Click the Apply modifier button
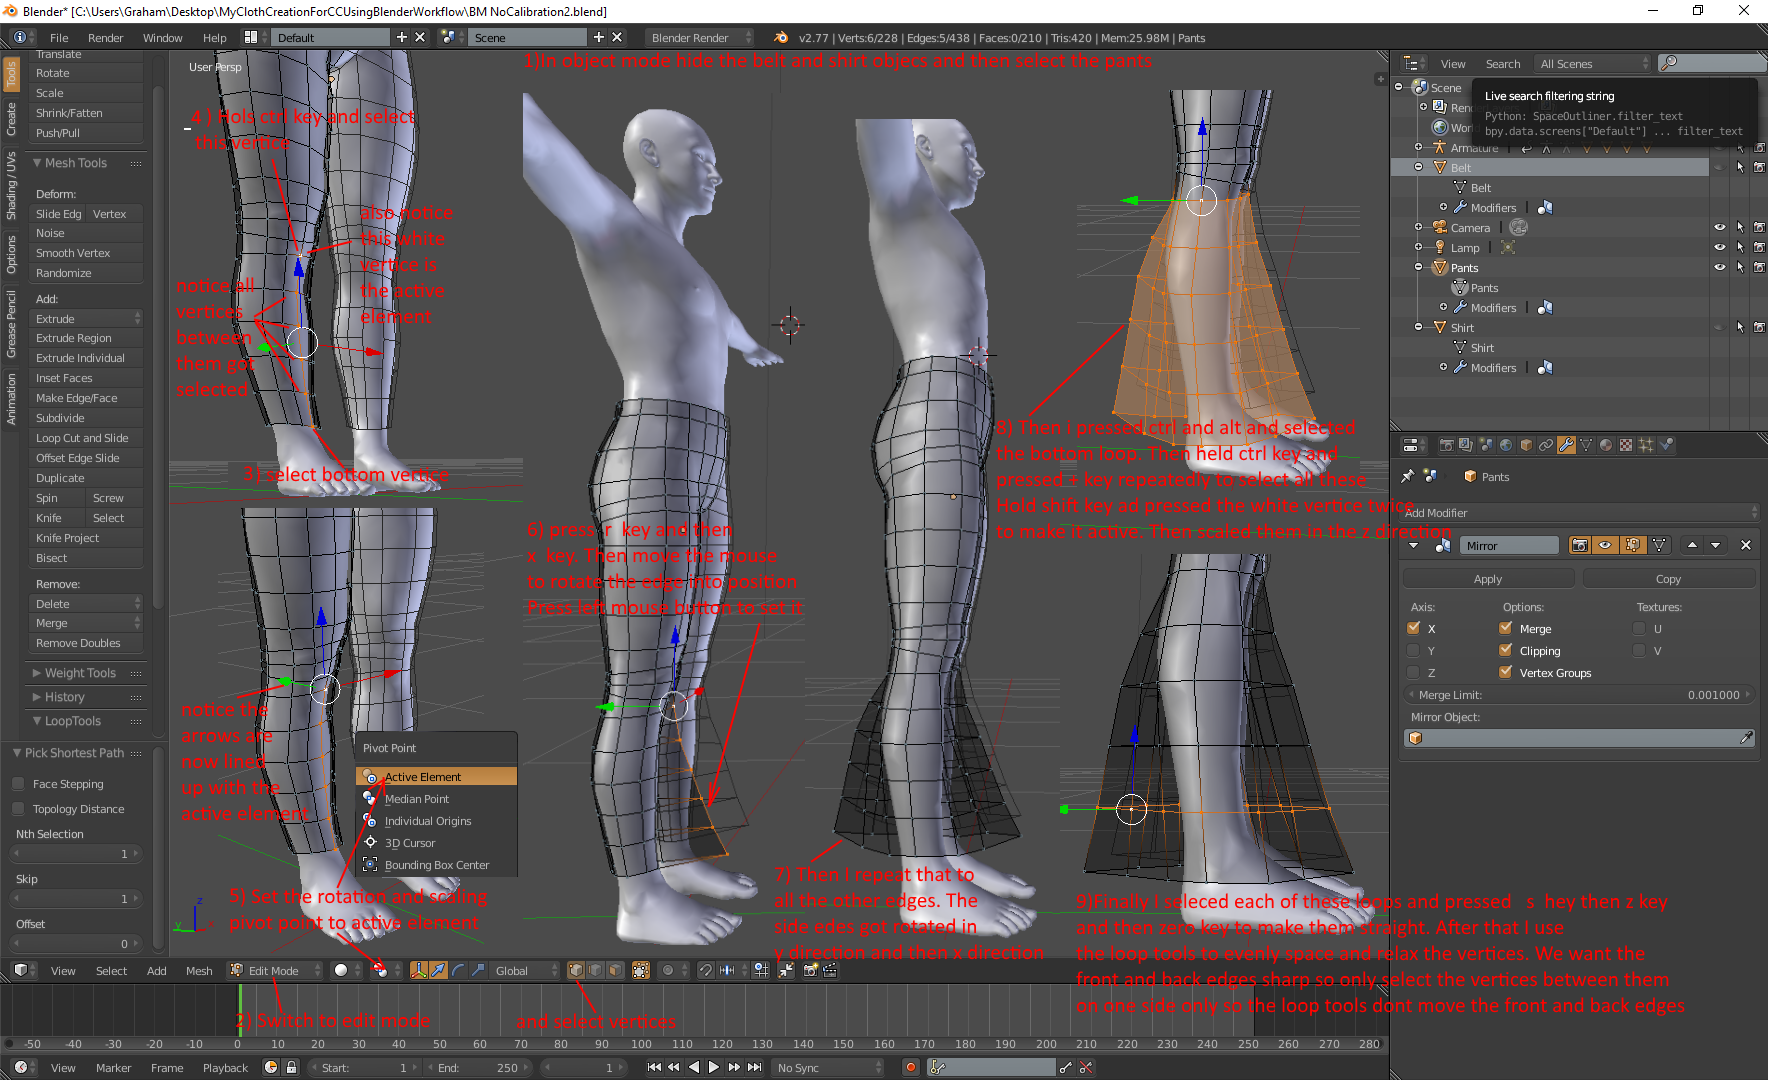Image resolution: width=1768 pixels, height=1080 pixels. pos(1488,579)
